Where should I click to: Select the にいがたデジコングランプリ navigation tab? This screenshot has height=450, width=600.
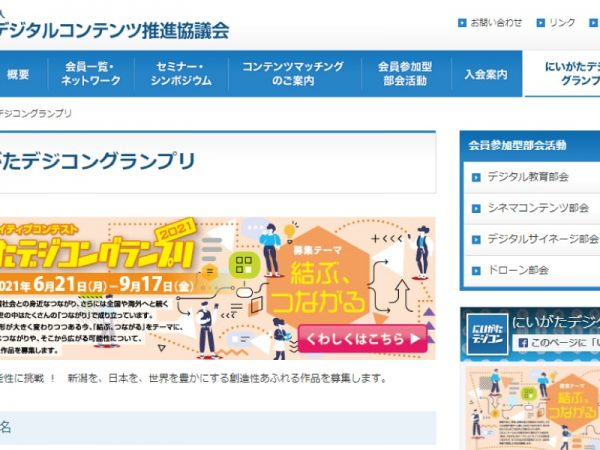point(562,74)
